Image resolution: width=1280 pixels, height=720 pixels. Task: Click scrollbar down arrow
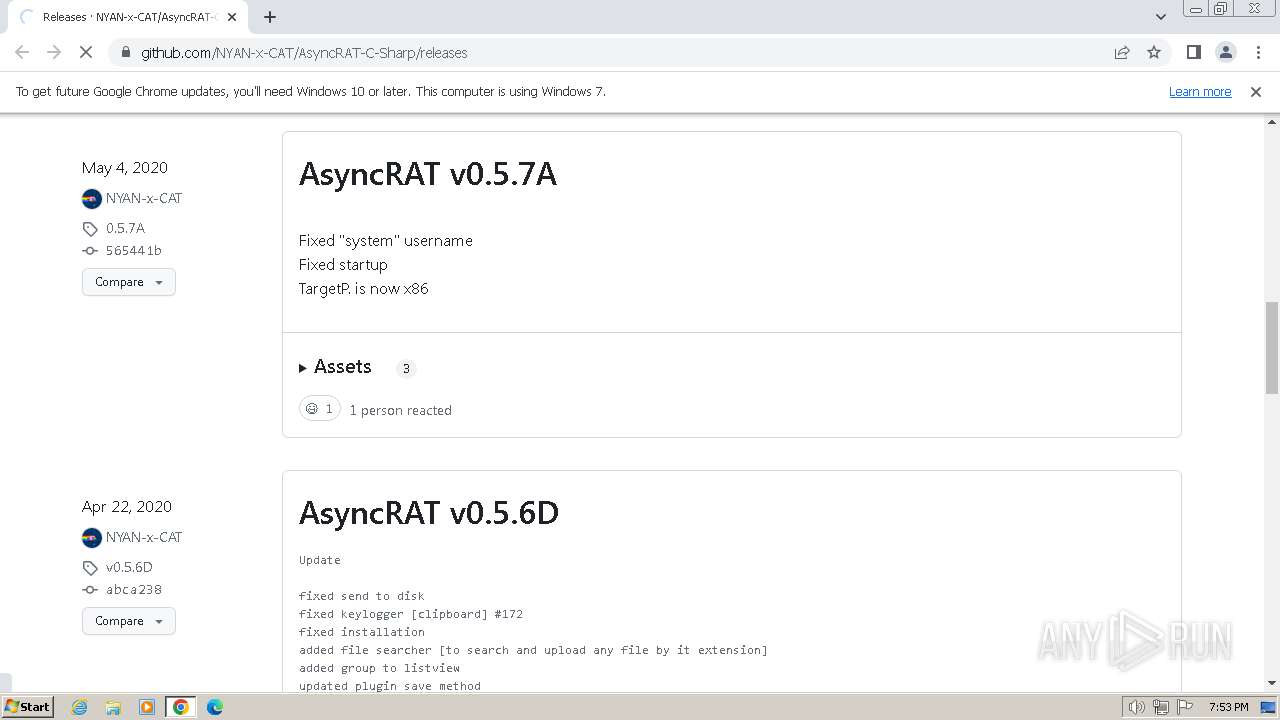click(1272, 683)
